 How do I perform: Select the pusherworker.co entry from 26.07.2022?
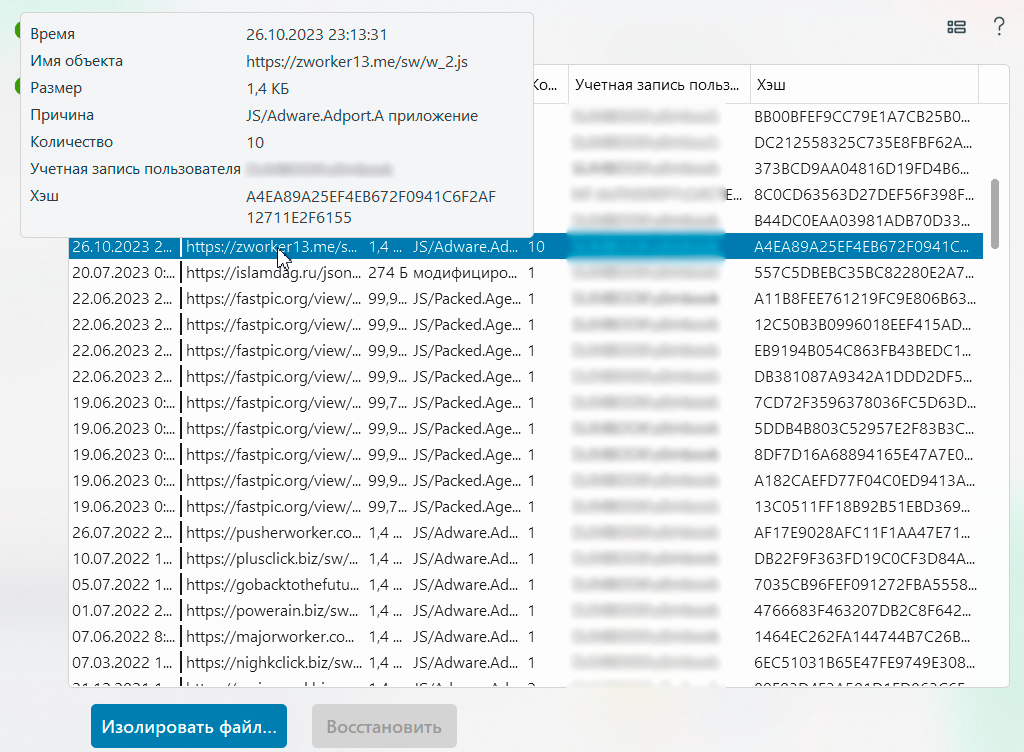point(272,532)
